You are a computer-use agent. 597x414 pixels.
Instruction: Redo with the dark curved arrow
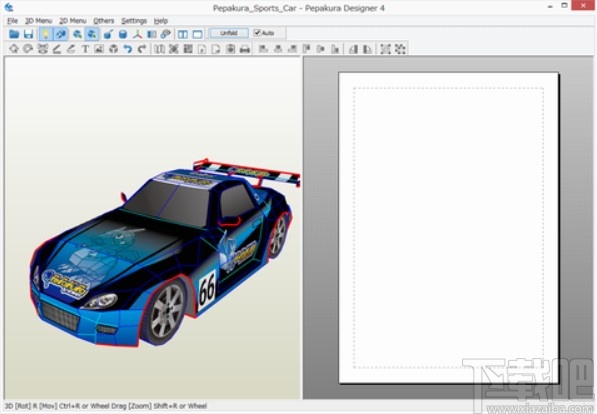[x=142, y=49]
